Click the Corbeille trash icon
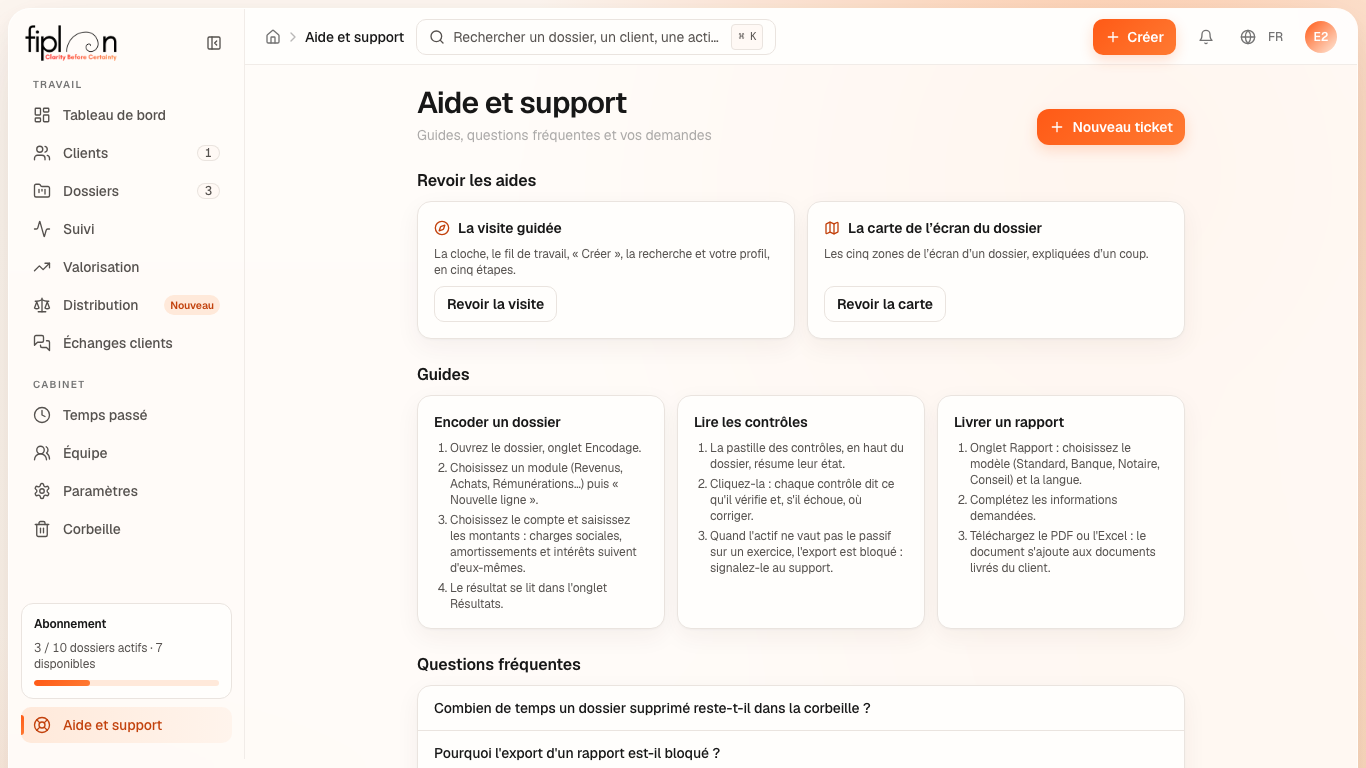 click(x=42, y=529)
